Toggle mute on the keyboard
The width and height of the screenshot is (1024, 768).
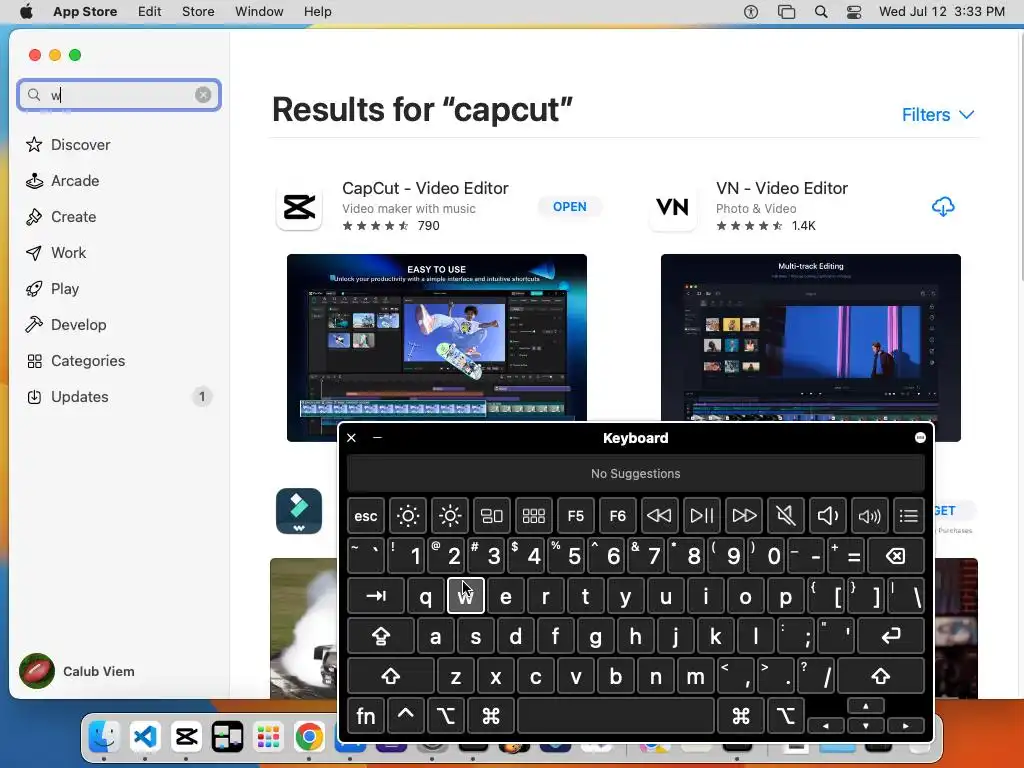[786, 516]
